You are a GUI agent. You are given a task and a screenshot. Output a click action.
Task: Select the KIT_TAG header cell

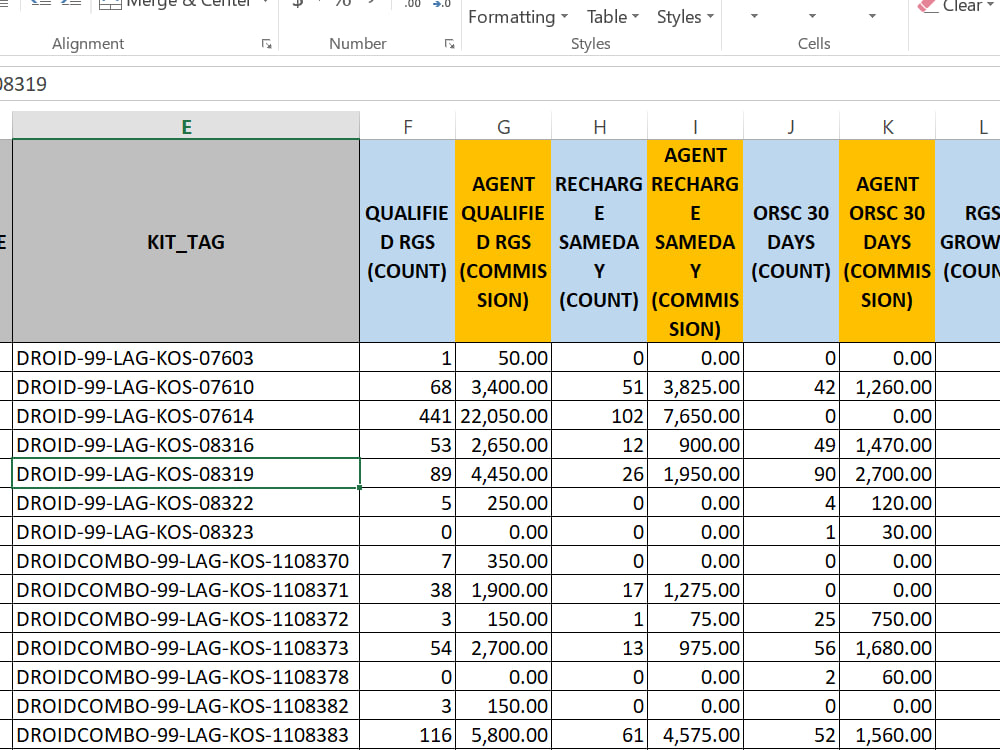pyautogui.click(x=186, y=241)
